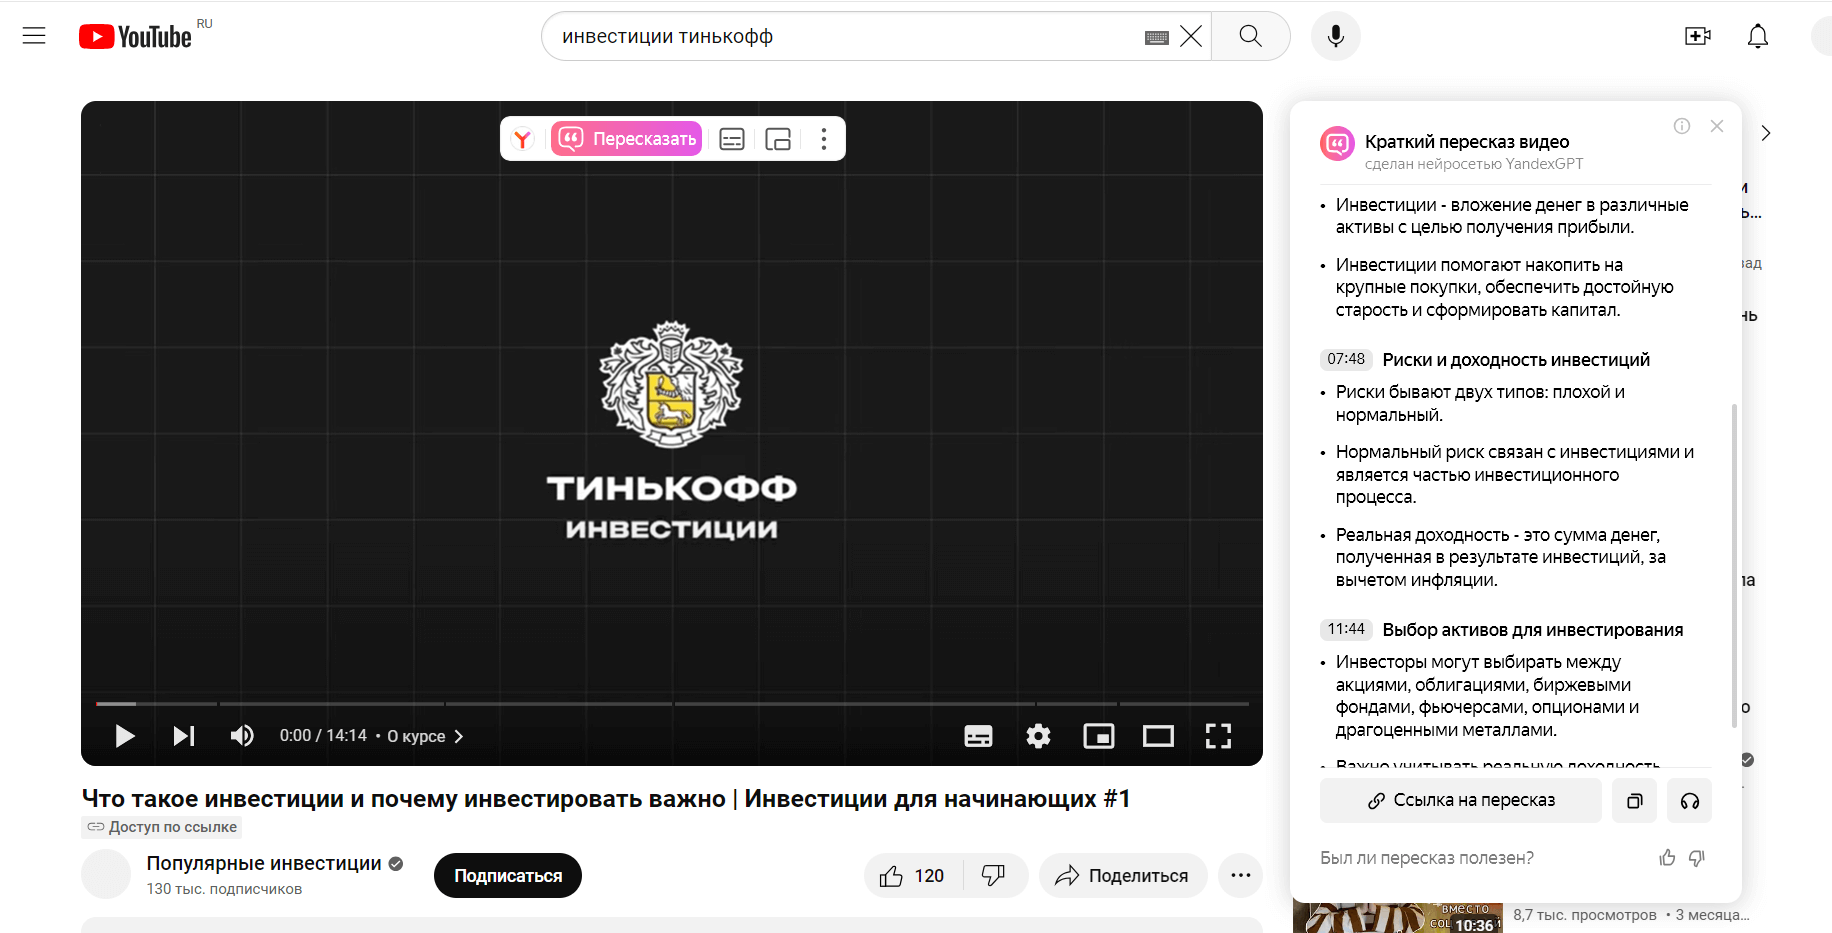This screenshot has width=1832, height=933.
Task: Click Ссылка на пересказ button
Action: [x=1460, y=801]
